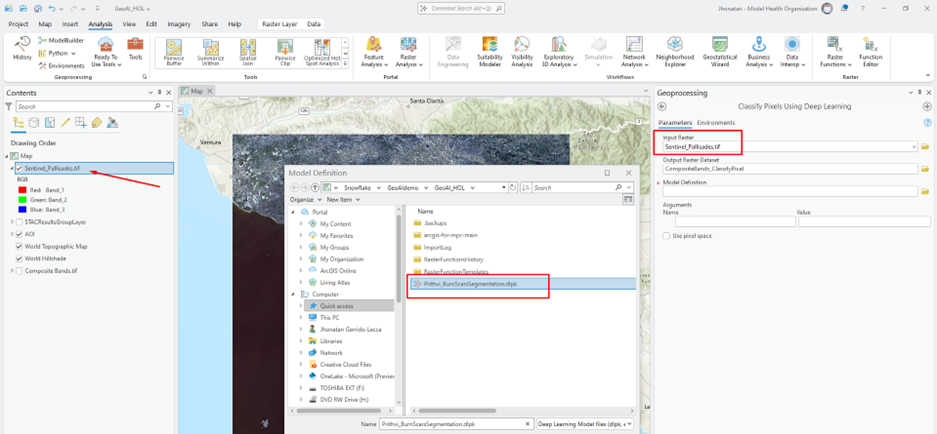This screenshot has width=937, height=434.
Task: Check the STACResultsGroupLayer visibility box
Action: pyautogui.click(x=19, y=222)
